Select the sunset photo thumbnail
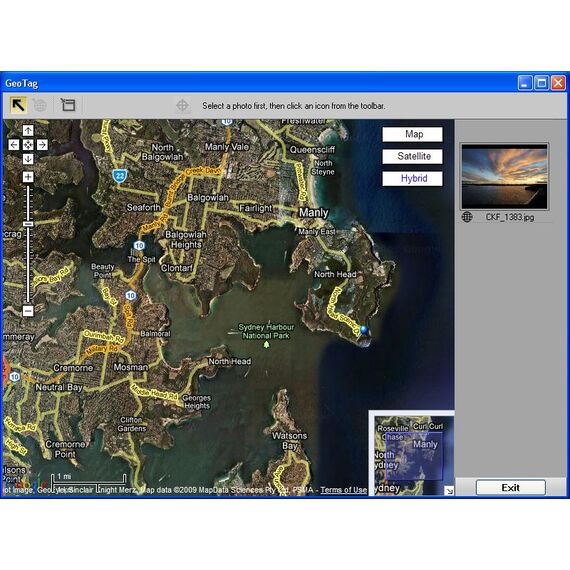The height and width of the screenshot is (570, 570). 504,176
